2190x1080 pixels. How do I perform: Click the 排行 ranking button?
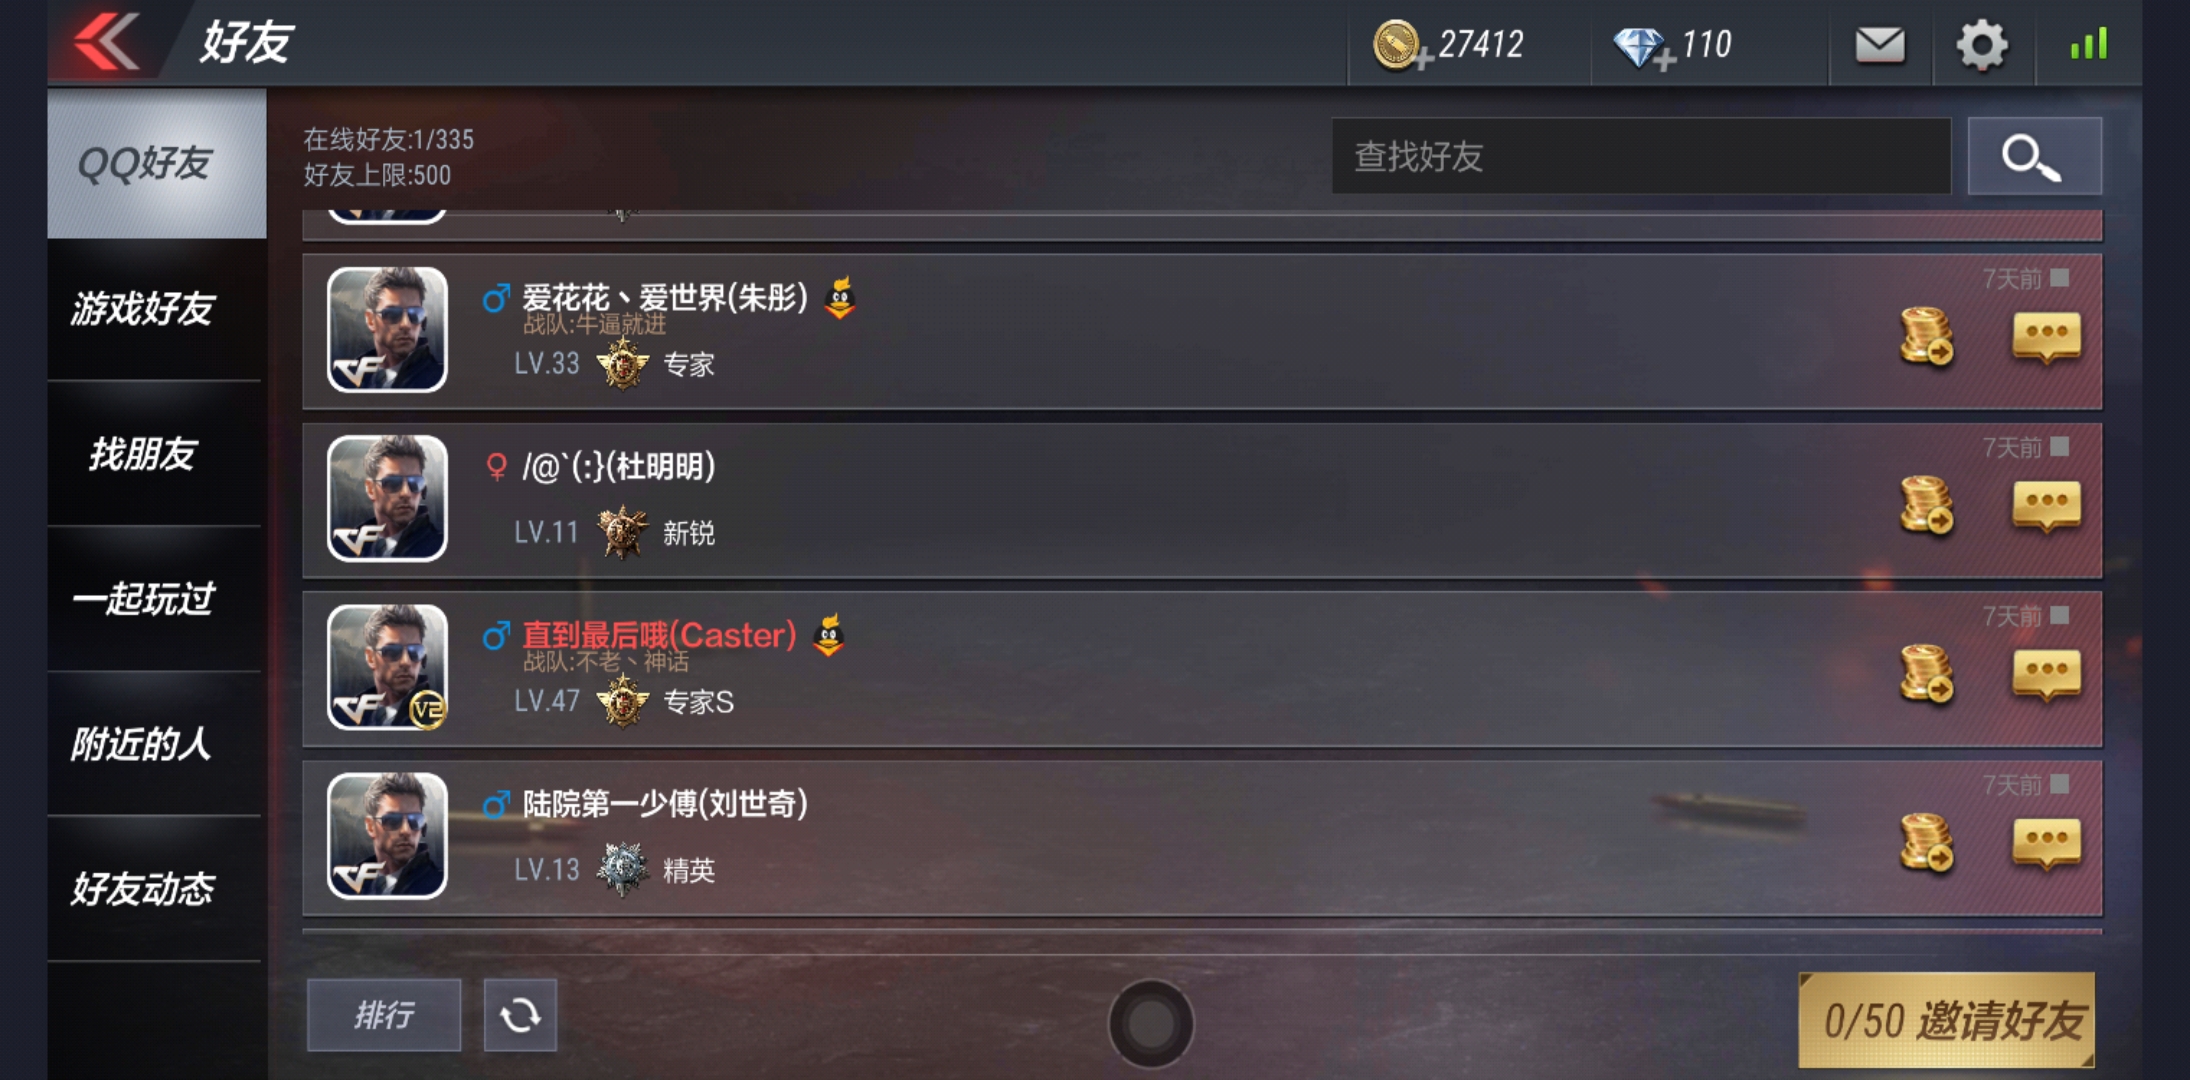[384, 1015]
